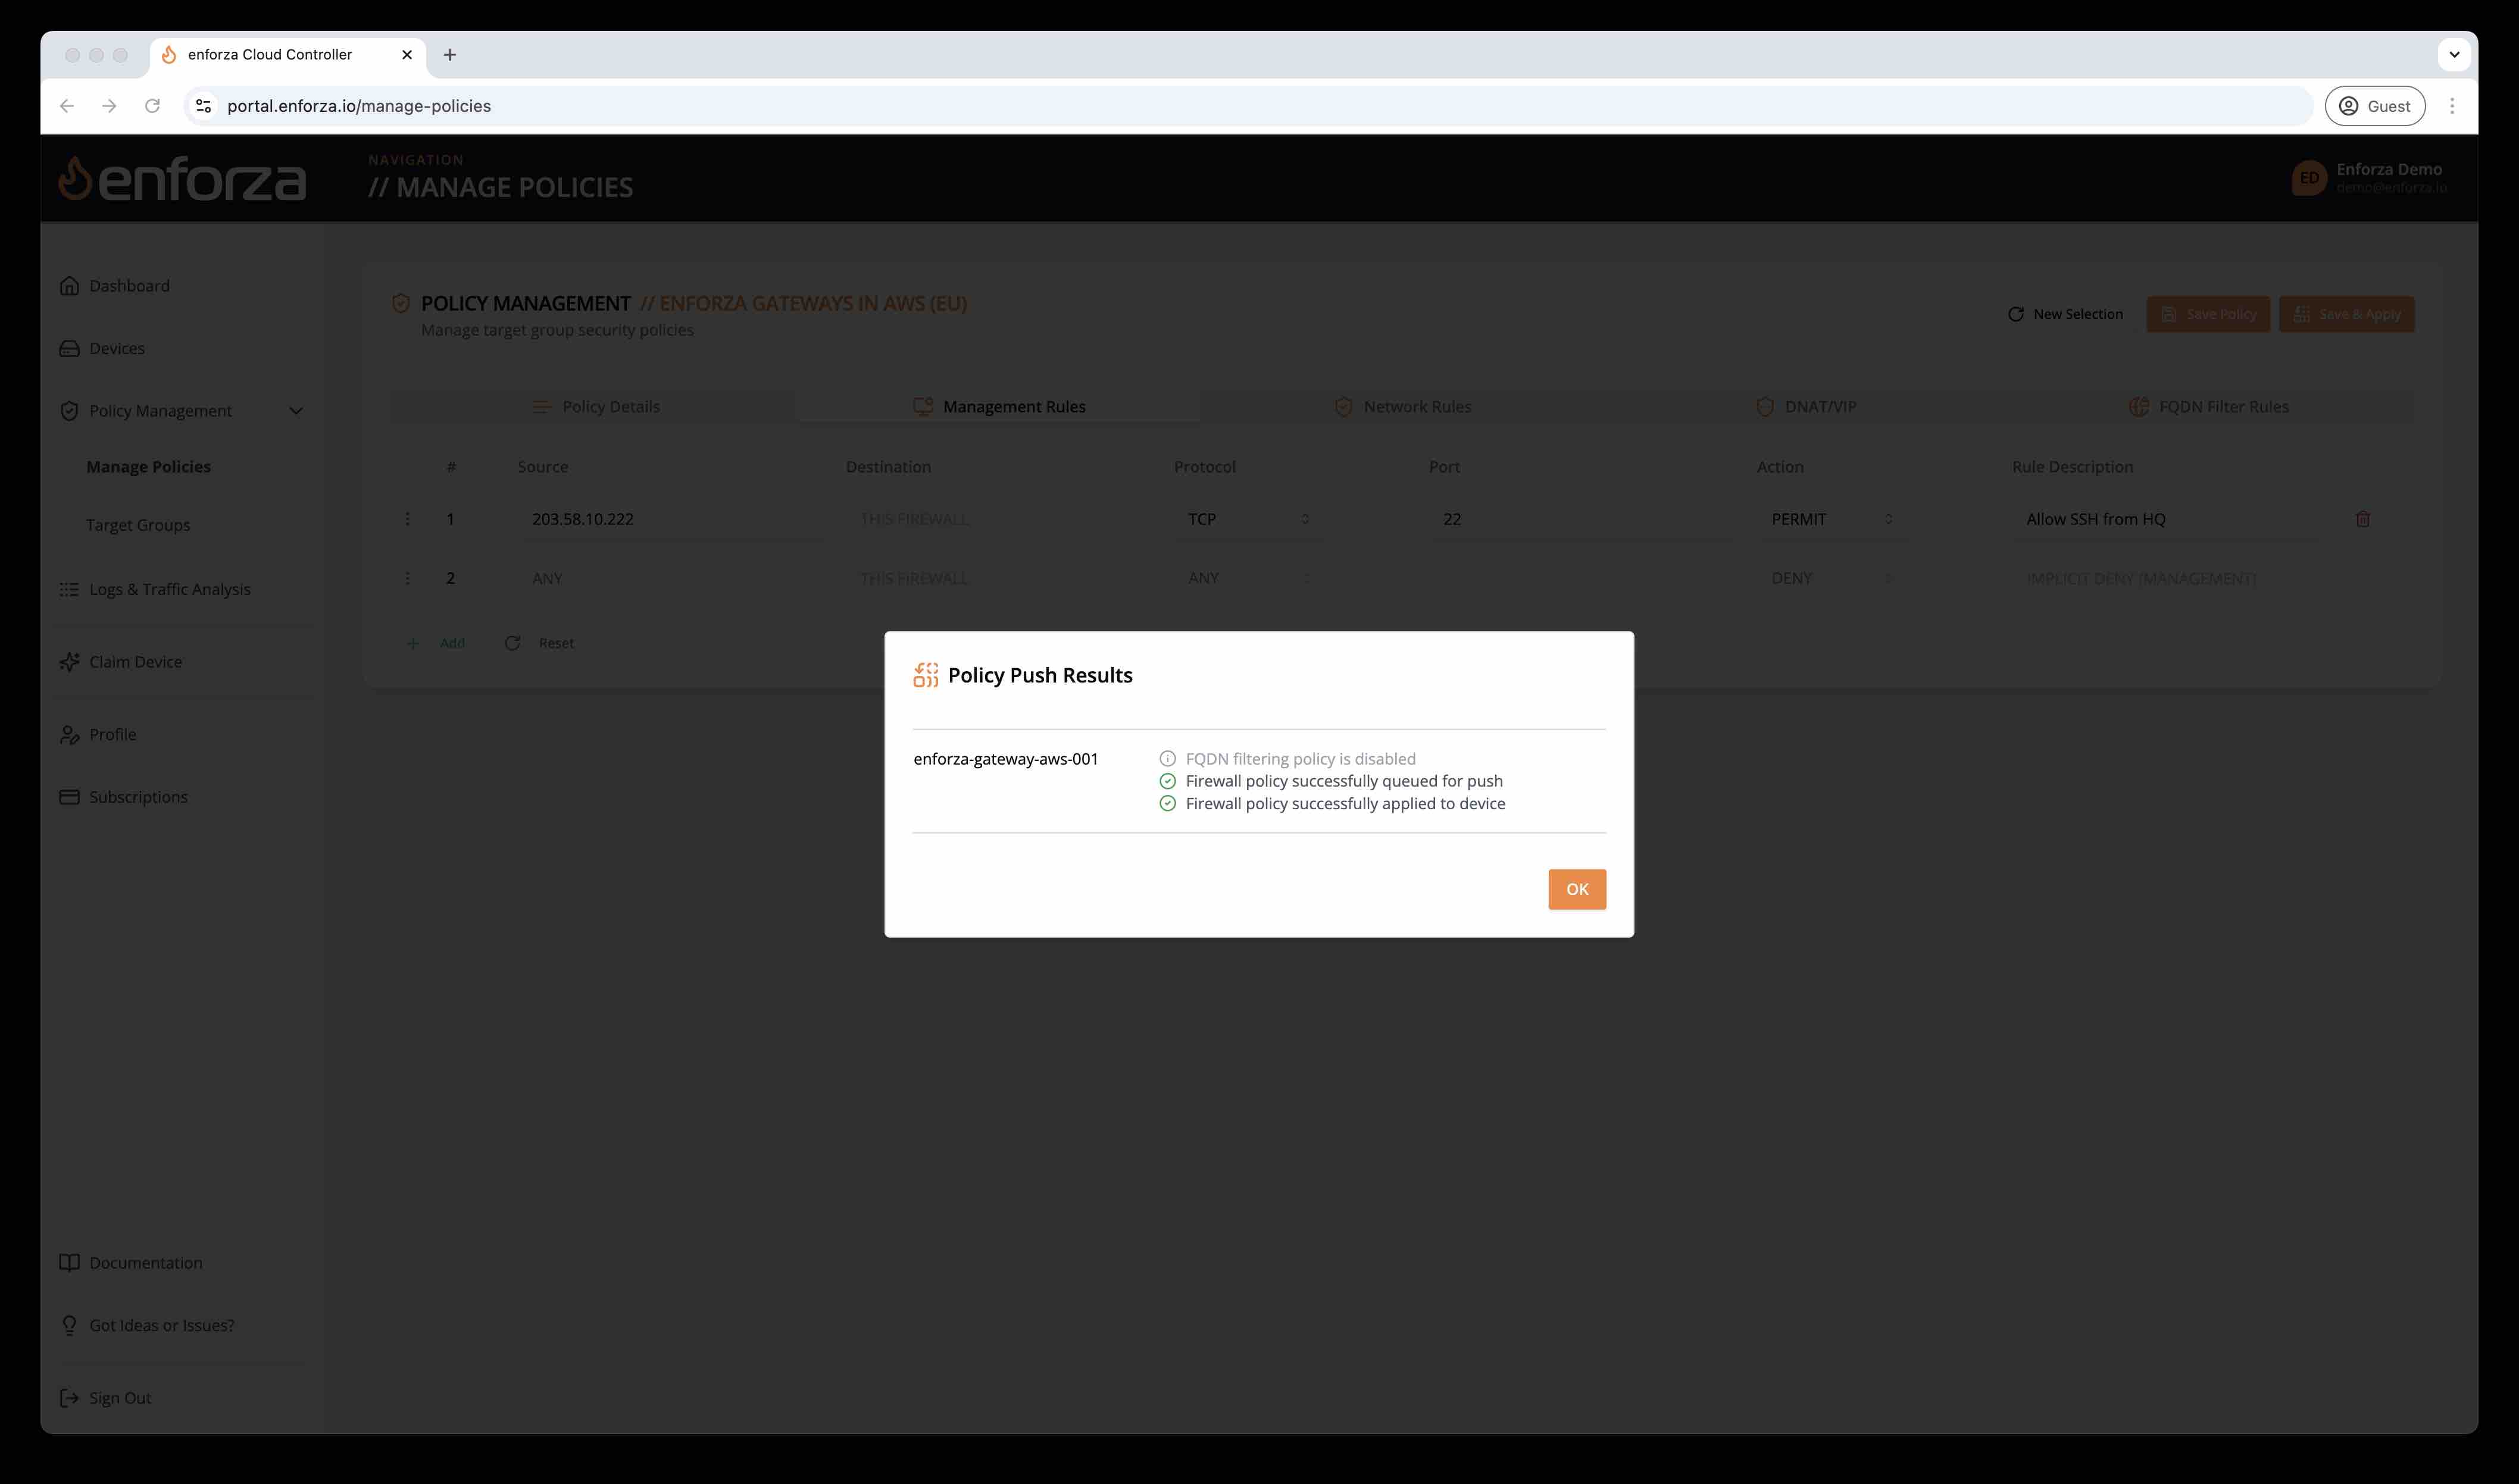The width and height of the screenshot is (2519, 1484).
Task: Delete rule 1 with the trash icon
Action: click(2363, 519)
